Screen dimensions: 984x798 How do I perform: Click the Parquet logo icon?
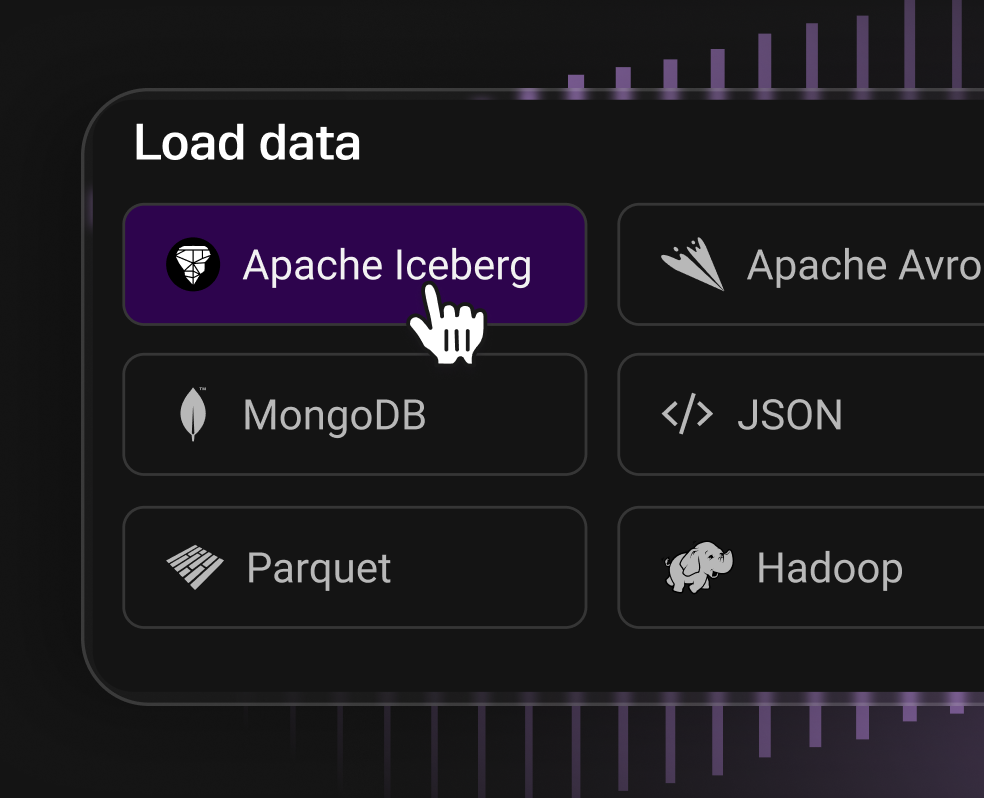tap(195, 568)
